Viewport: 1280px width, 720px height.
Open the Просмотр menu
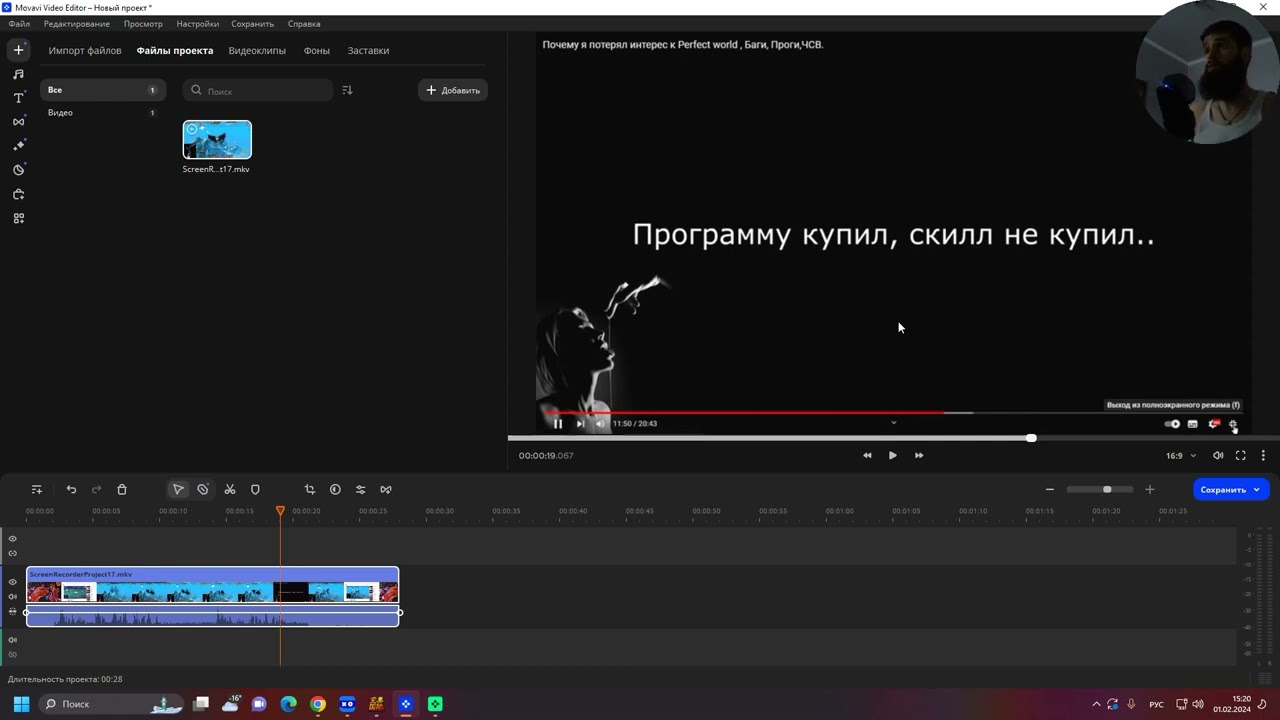(x=143, y=23)
